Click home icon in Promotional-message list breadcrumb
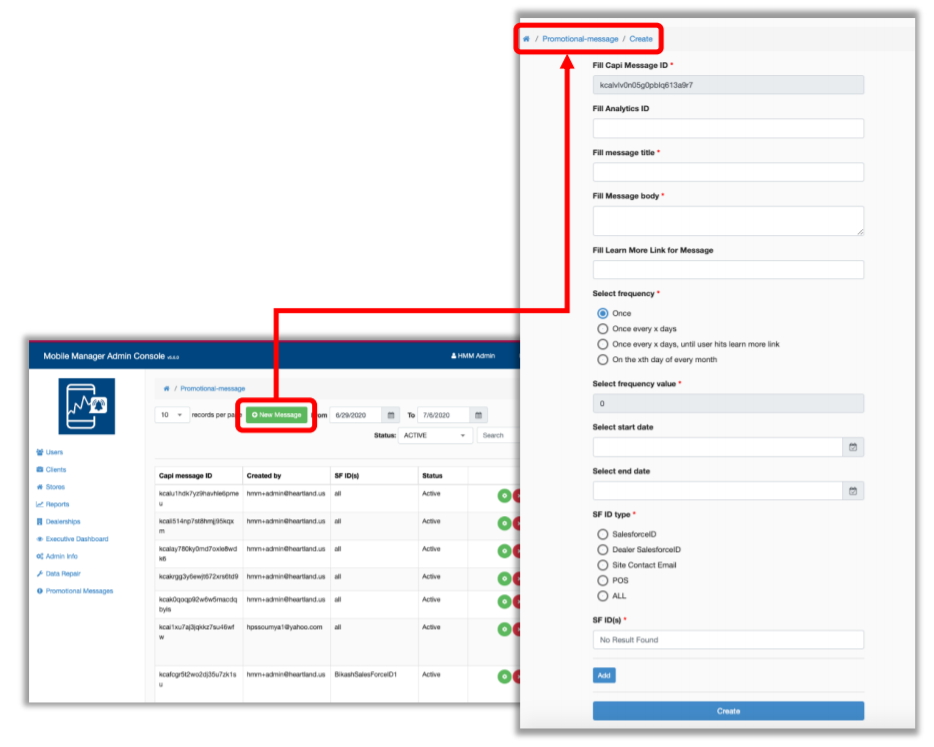The height and width of the screenshot is (747, 934). (x=166, y=388)
